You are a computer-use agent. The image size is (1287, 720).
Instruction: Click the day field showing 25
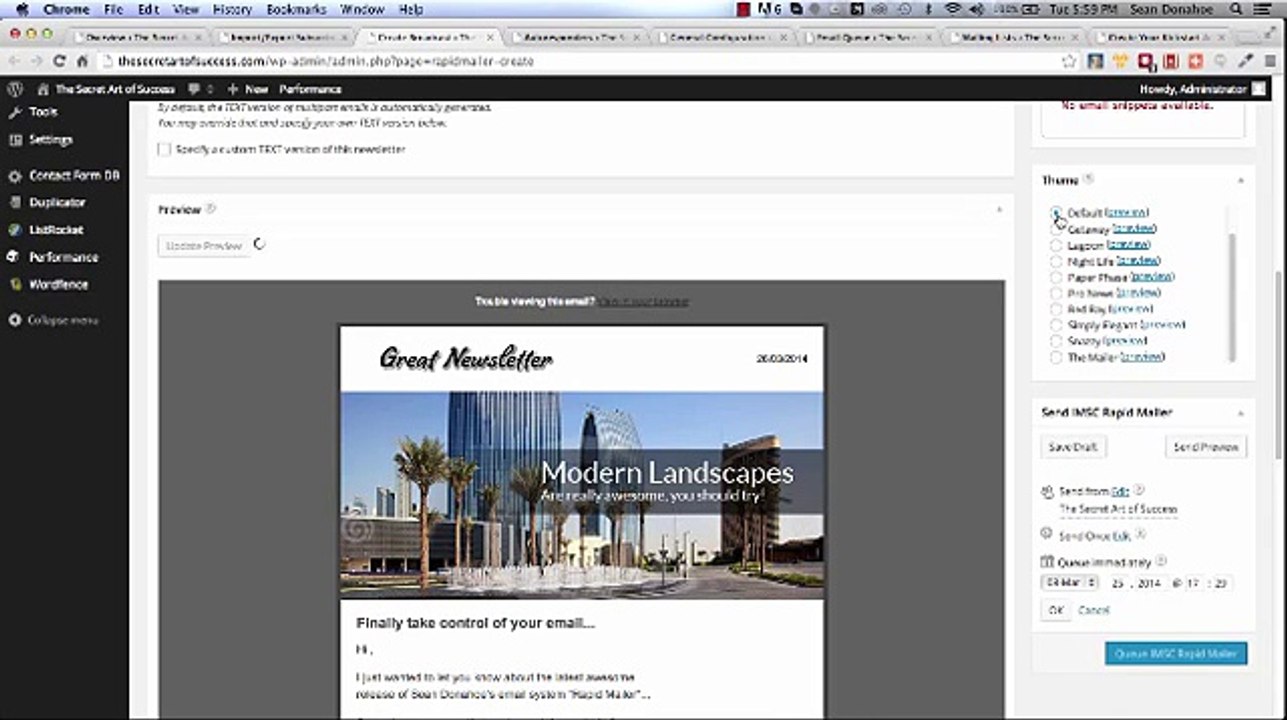click(x=1118, y=582)
